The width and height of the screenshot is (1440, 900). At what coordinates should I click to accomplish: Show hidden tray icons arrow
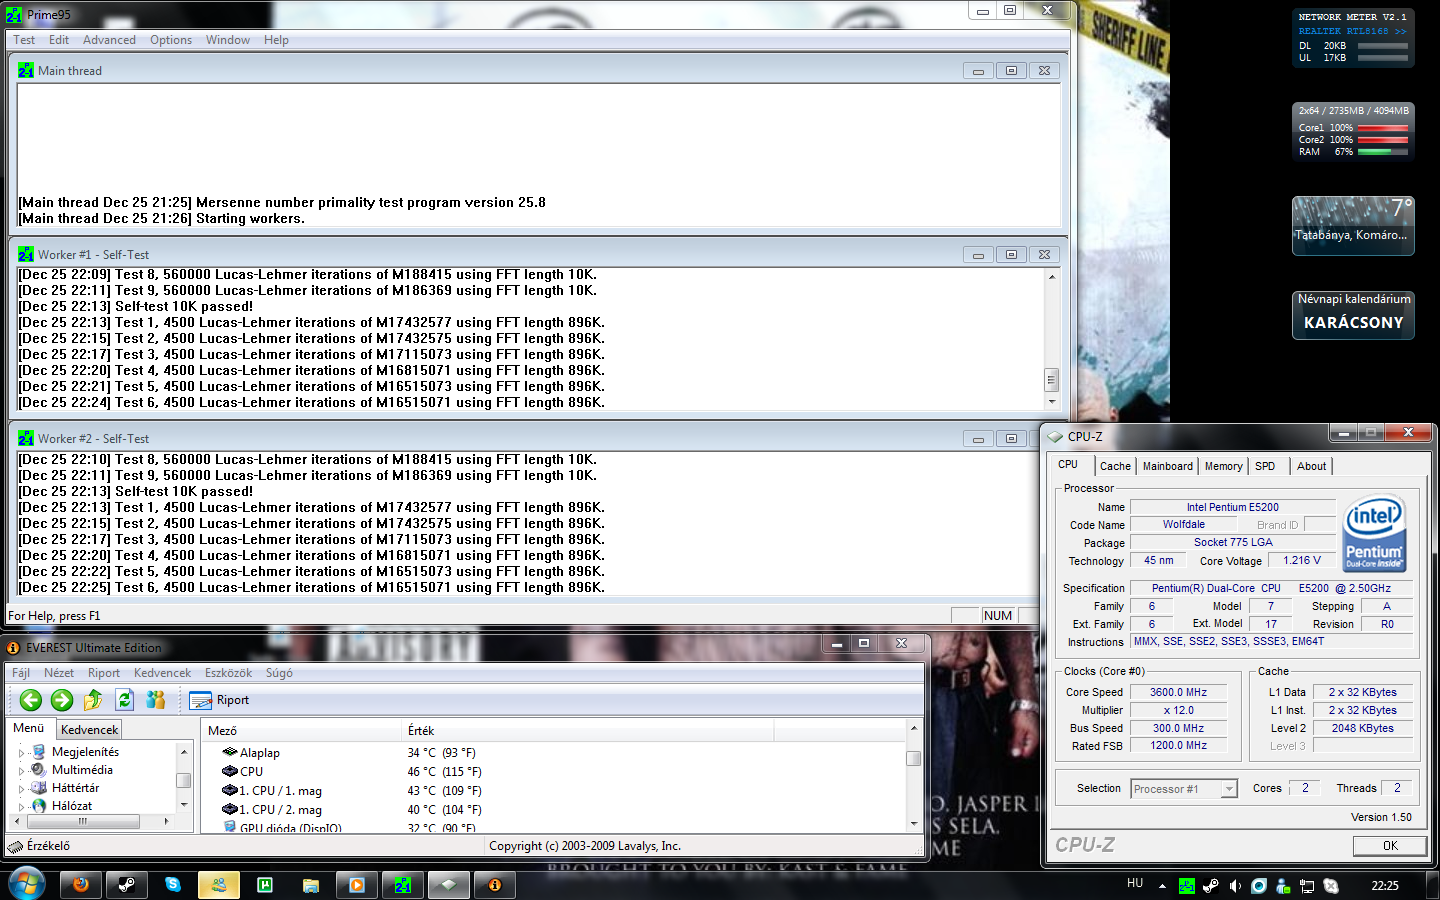pyautogui.click(x=1162, y=886)
